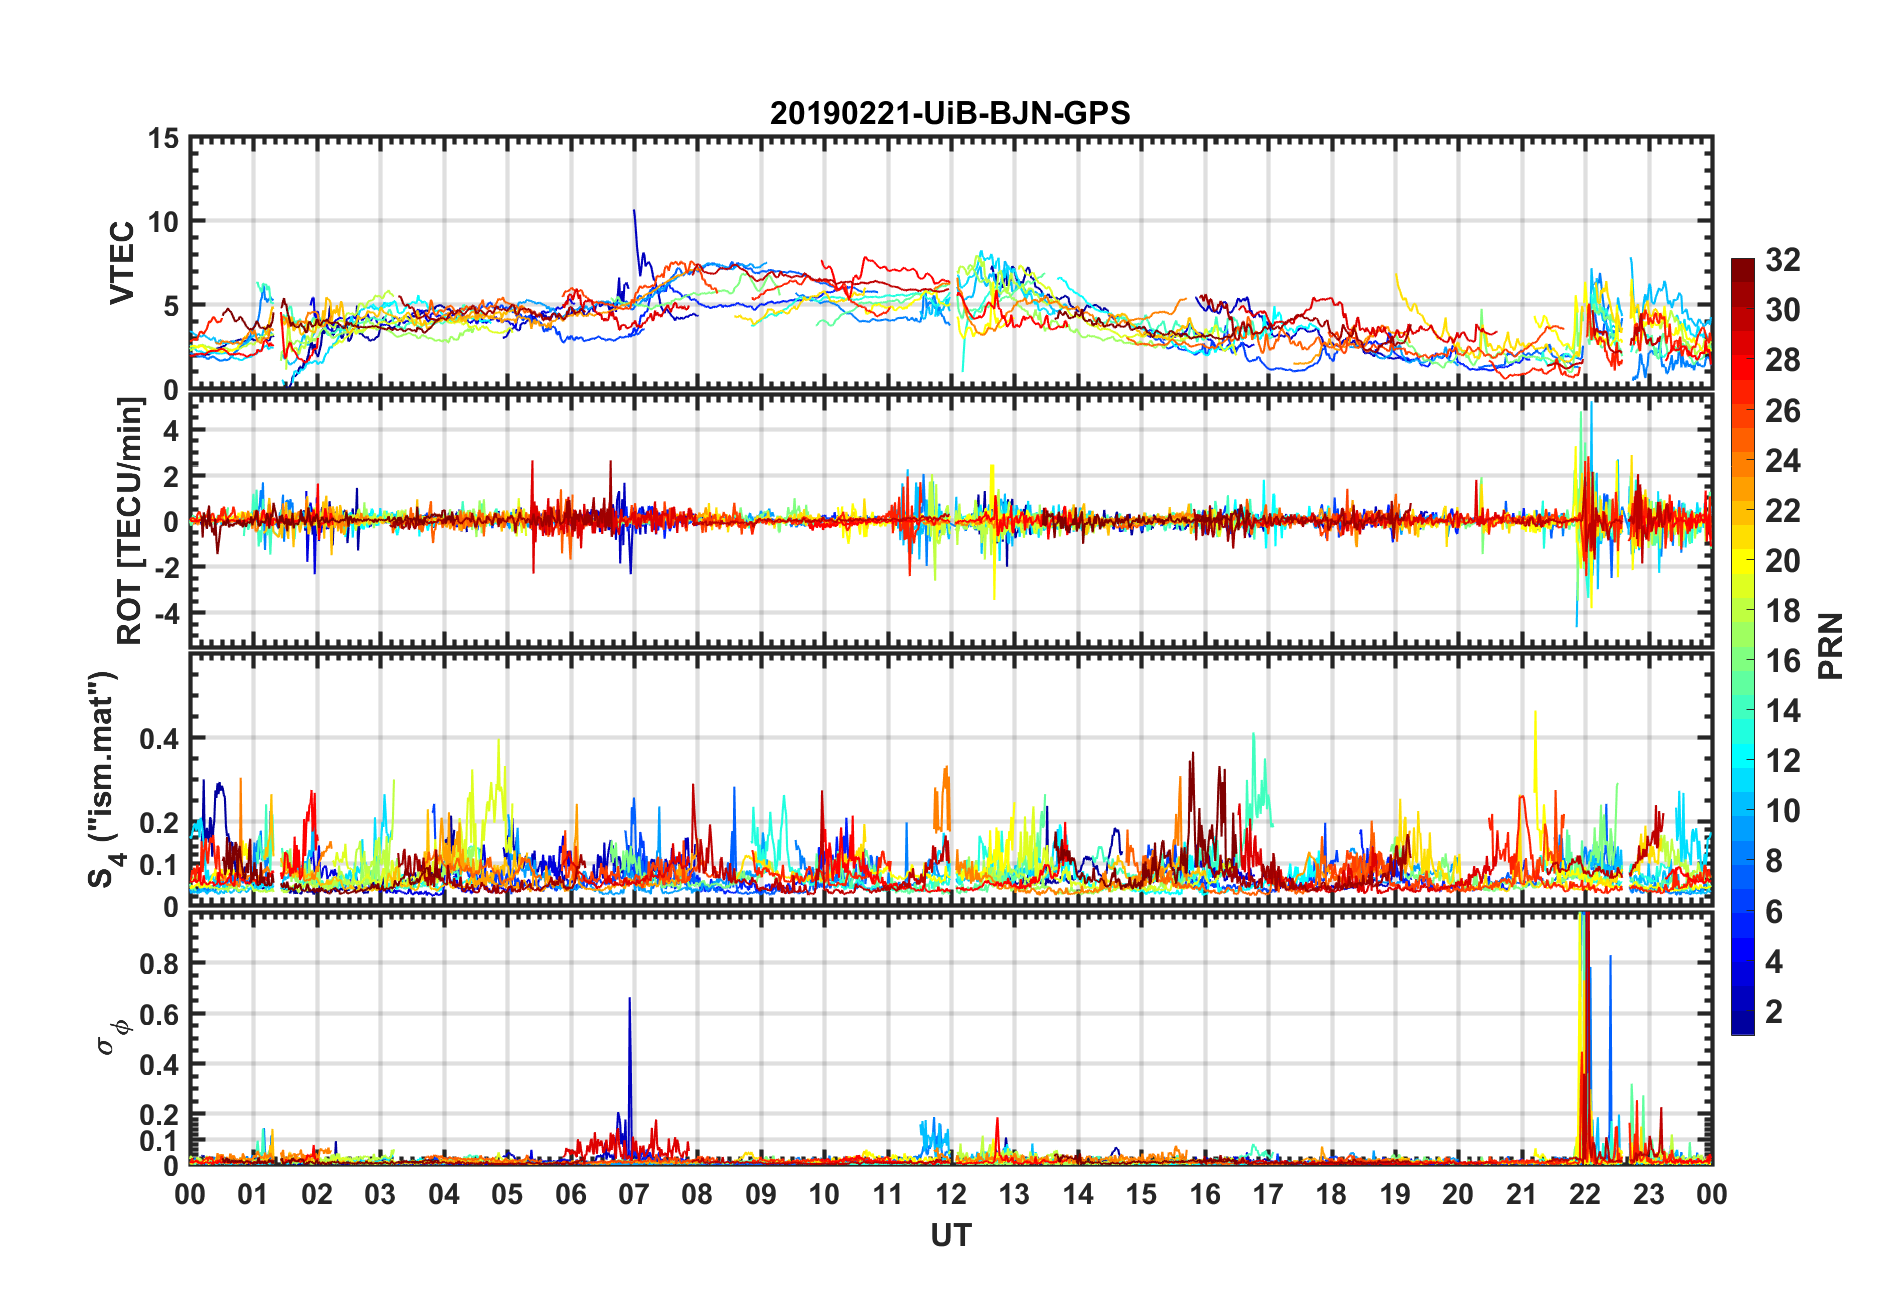Click colorbar tick label "2"
Screen dimensions: 1902x1292
1774,1011
